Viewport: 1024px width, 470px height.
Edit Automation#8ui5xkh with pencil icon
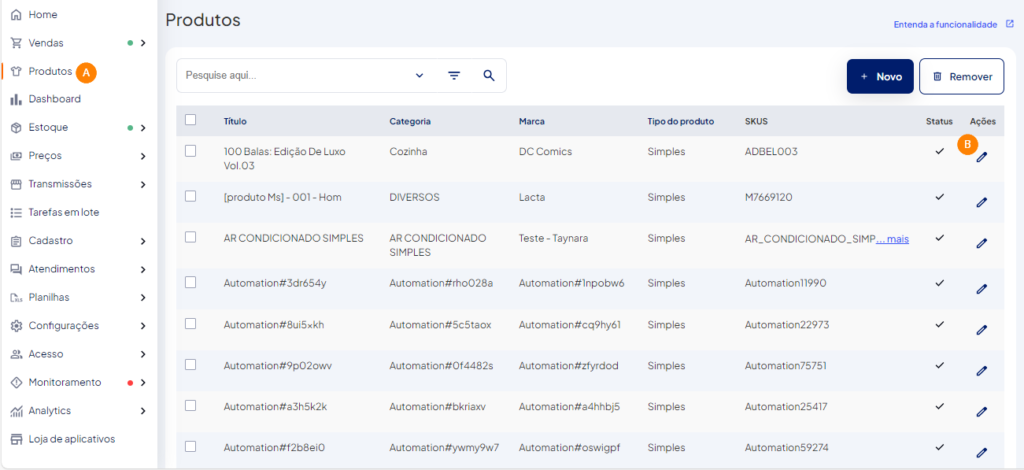point(981,330)
